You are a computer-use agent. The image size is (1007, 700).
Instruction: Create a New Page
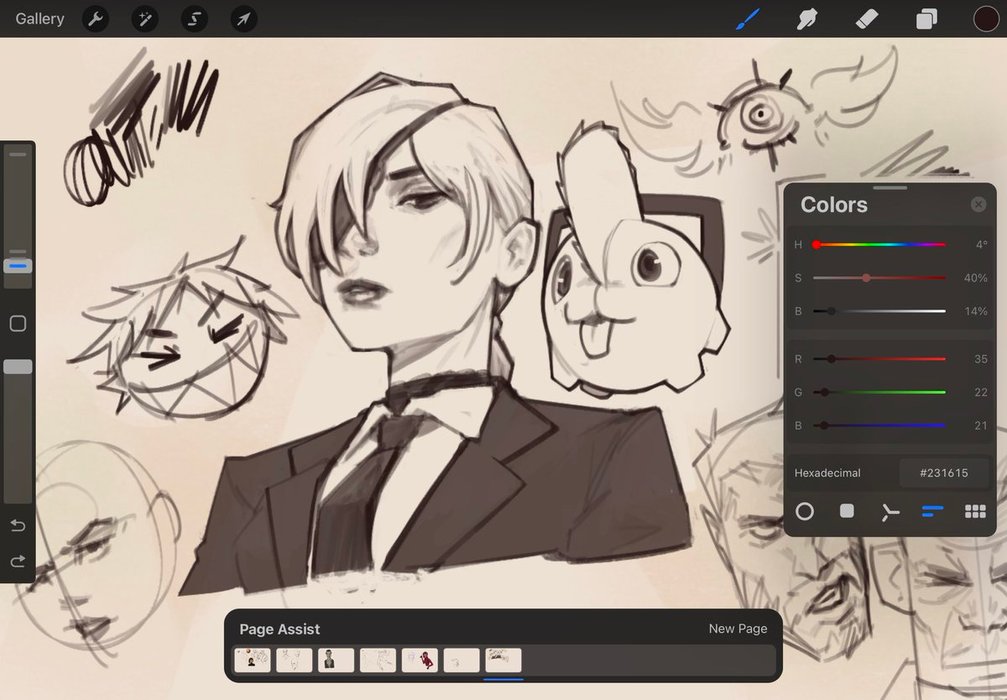[737, 629]
